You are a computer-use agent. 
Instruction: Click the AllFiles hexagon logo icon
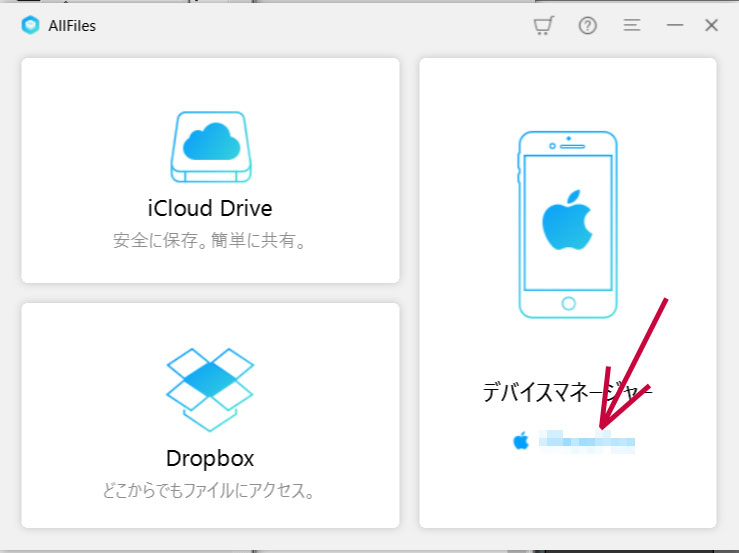29,26
